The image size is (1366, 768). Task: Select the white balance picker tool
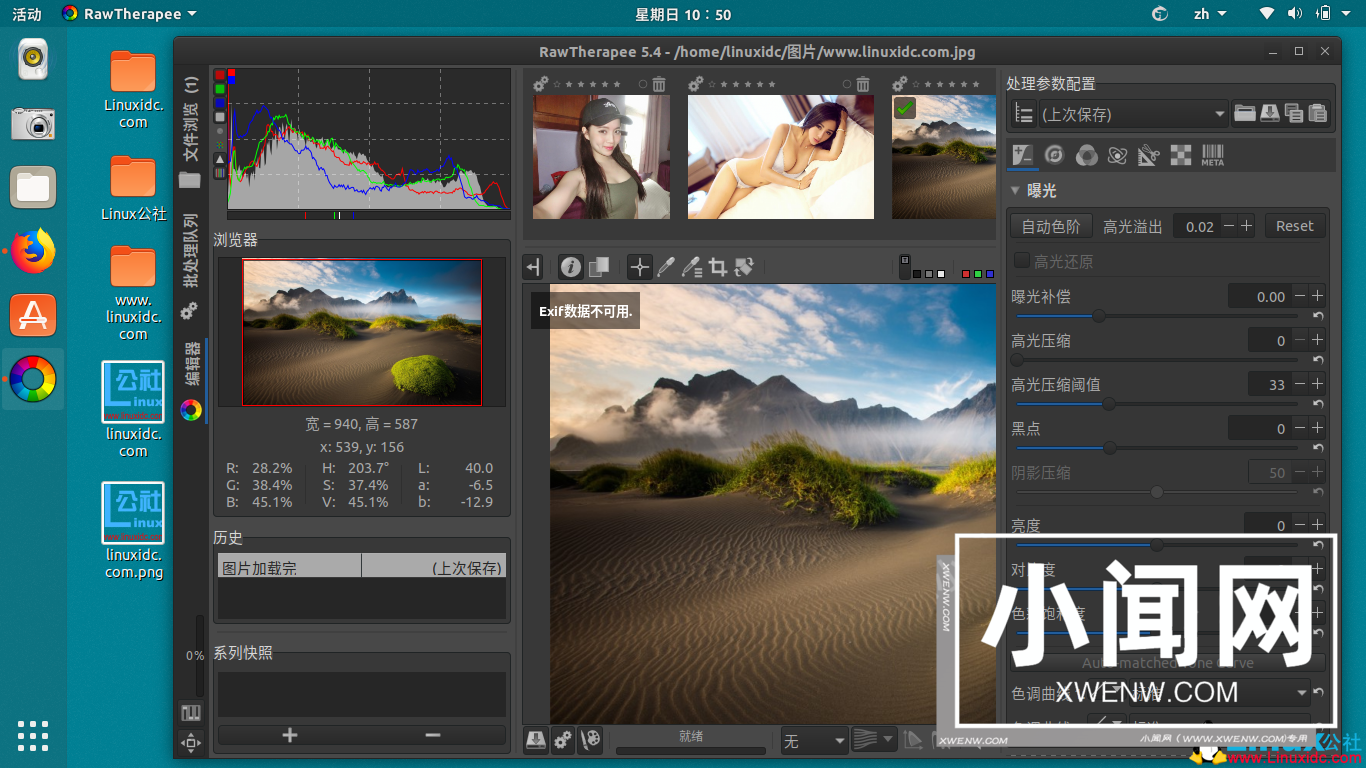(x=665, y=267)
